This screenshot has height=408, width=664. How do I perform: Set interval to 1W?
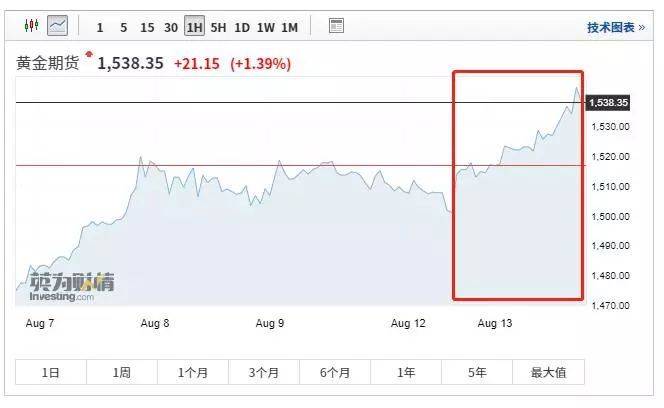266,27
